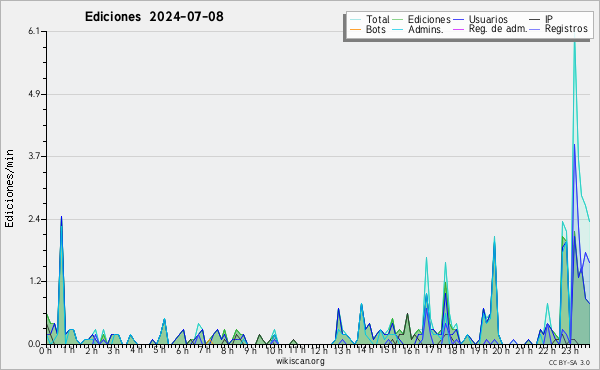Click the 12 h x-axis label
The height and width of the screenshot is (370, 600).
pyautogui.click(x=319, y=350)
